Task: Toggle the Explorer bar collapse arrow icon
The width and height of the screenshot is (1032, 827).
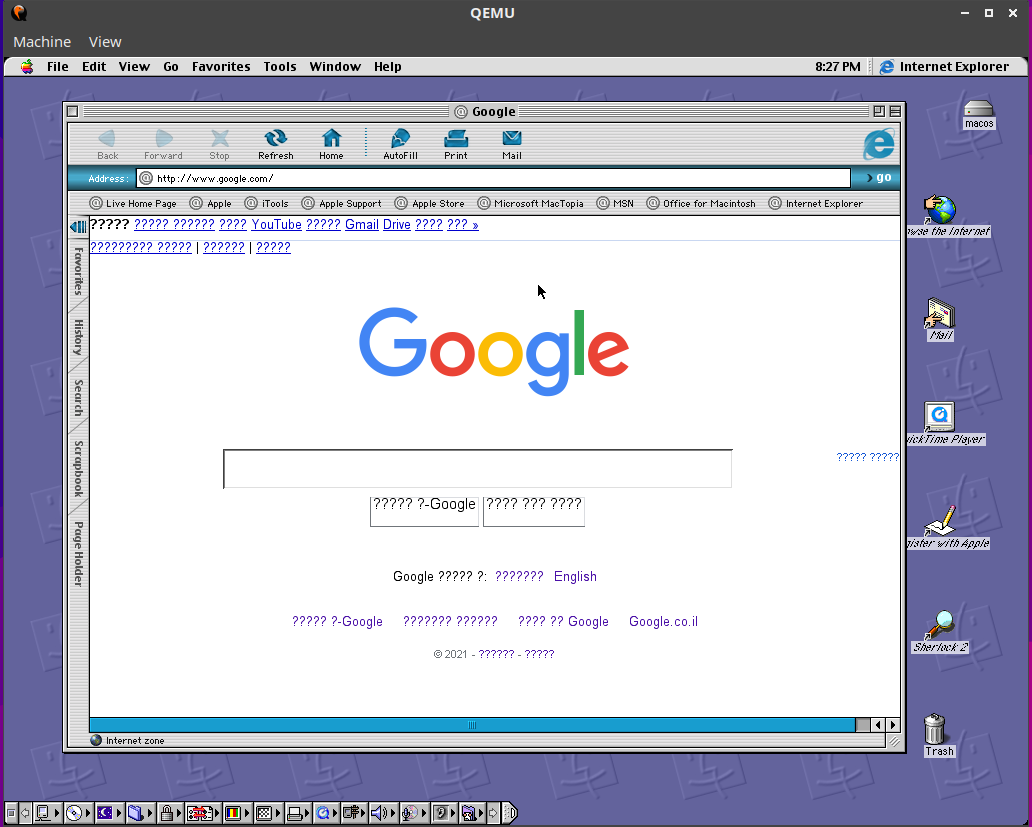Action: point(78,227)
